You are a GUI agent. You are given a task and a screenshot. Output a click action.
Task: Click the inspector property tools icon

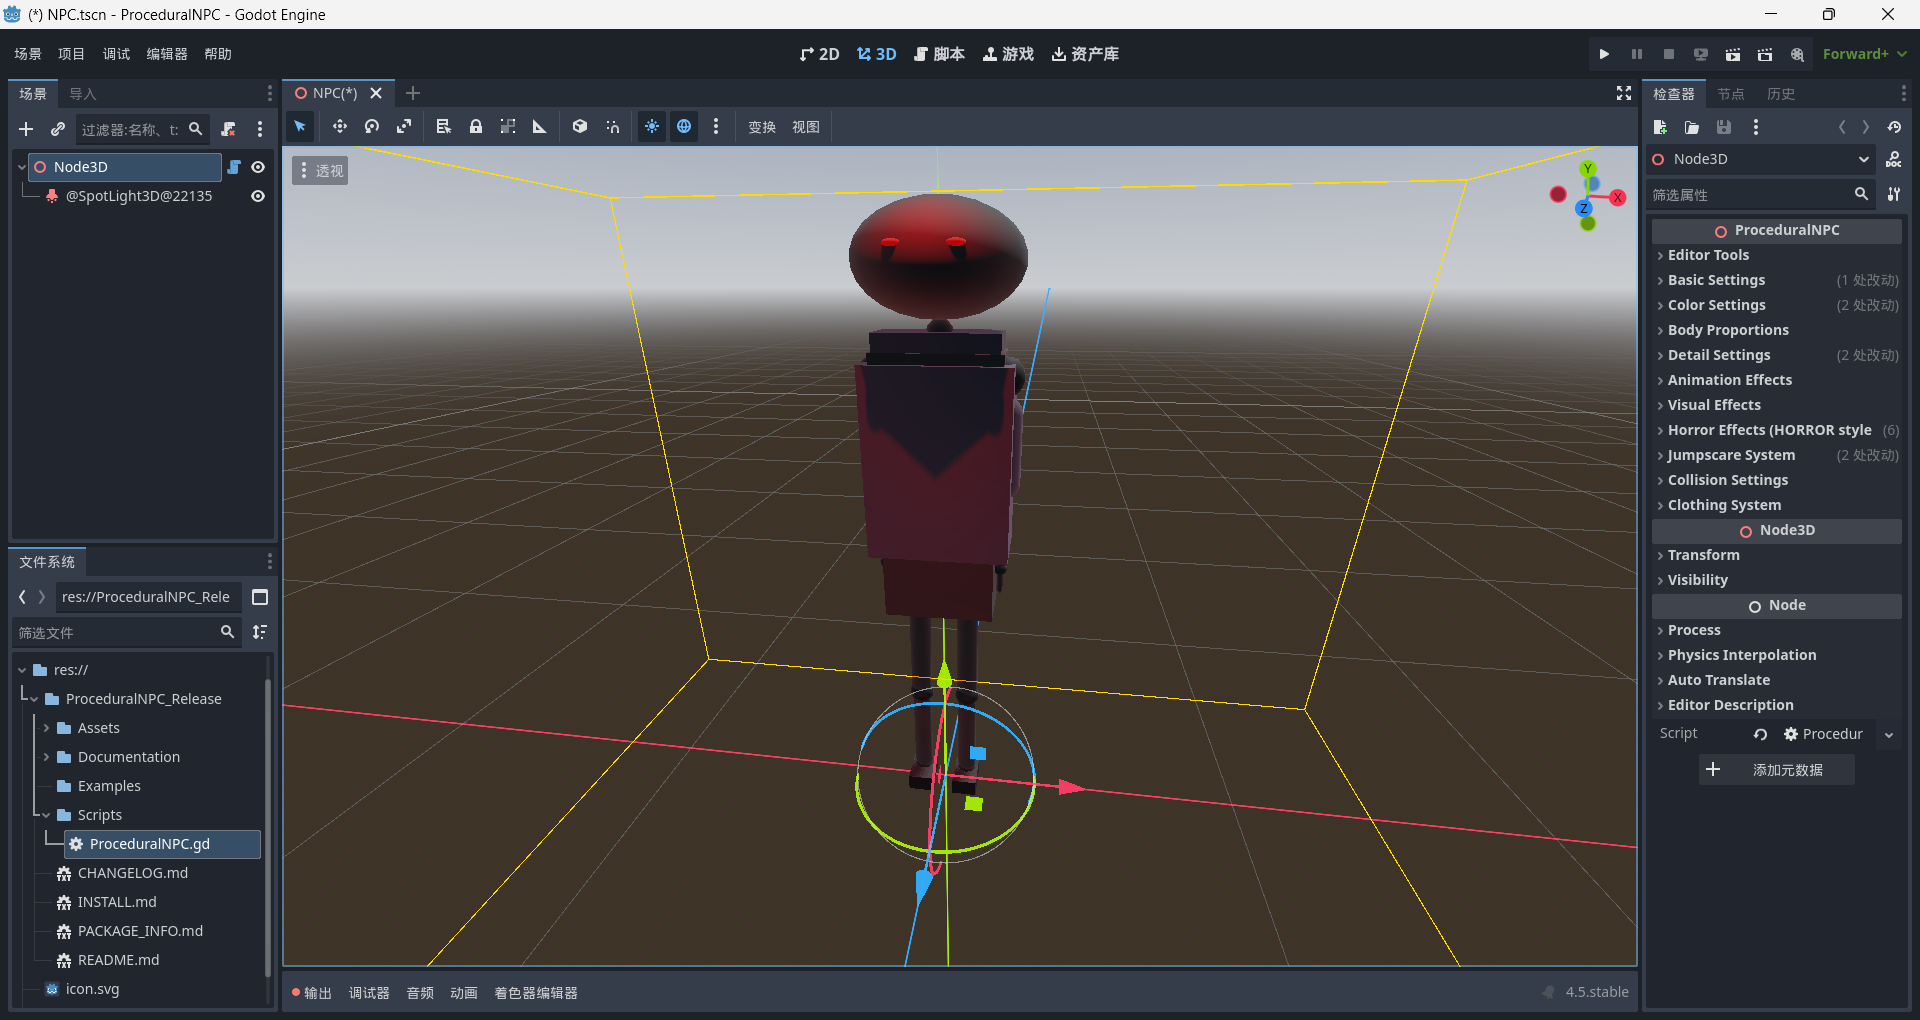click(1894, 194)
